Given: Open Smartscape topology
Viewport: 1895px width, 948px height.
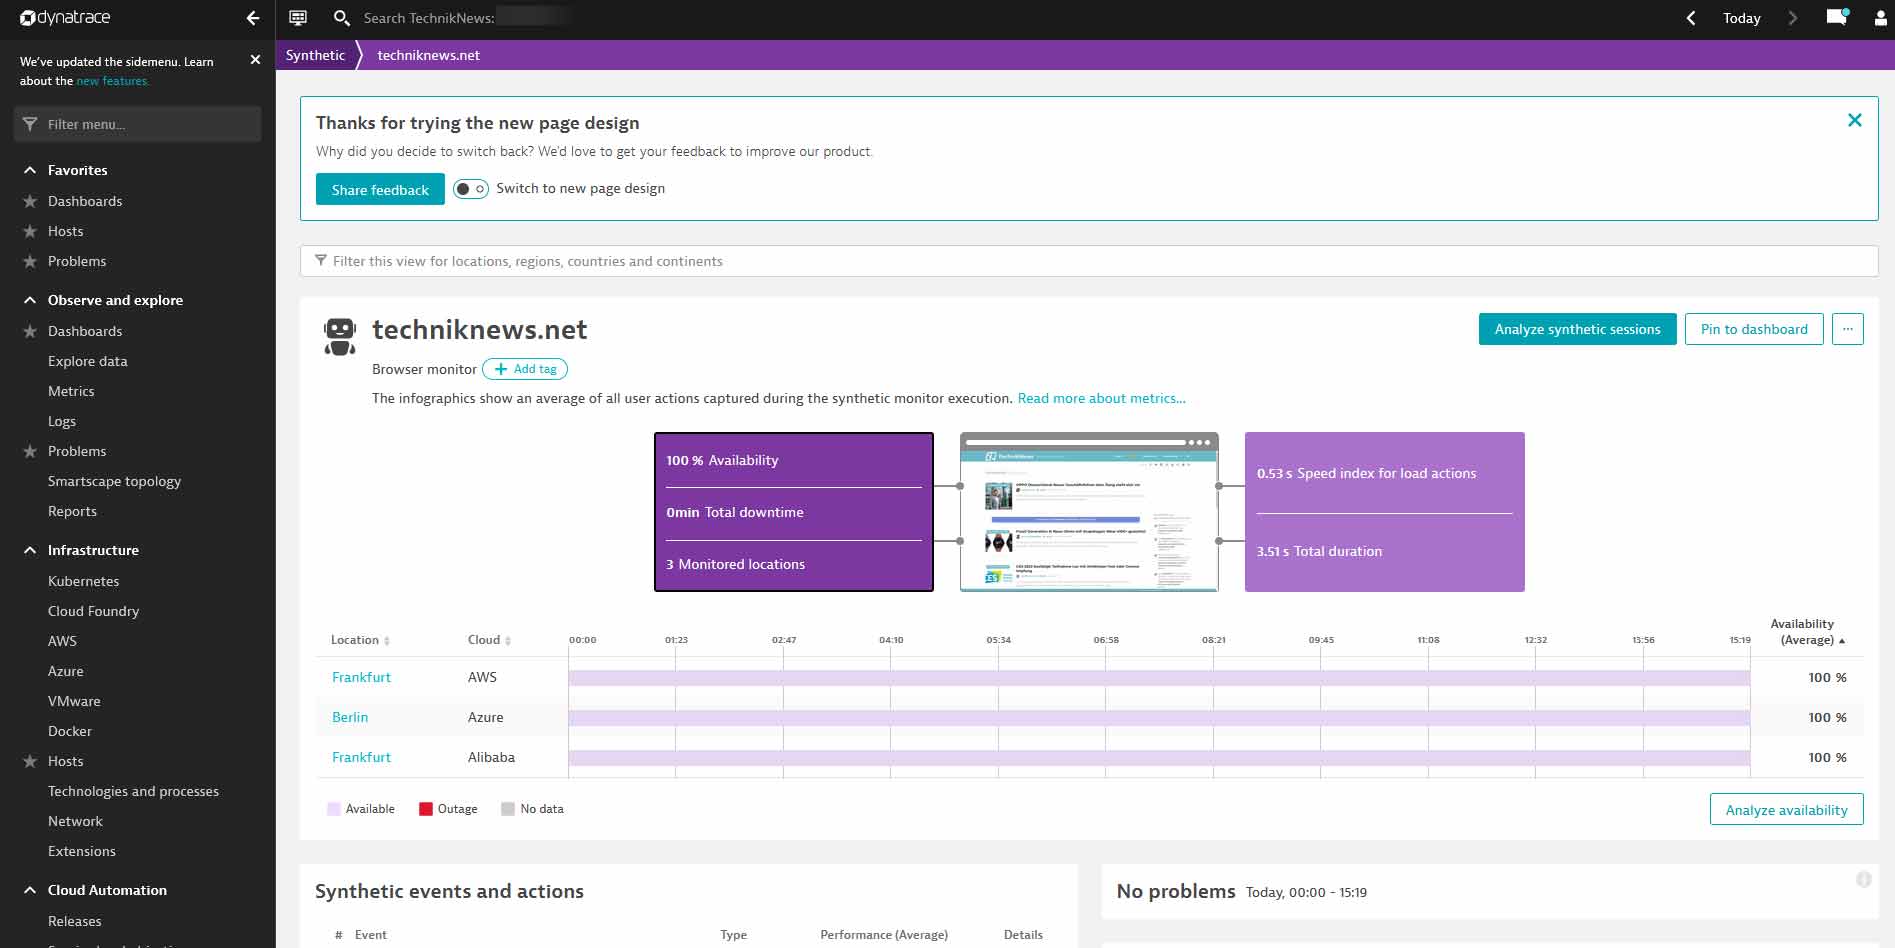Looking at the screenshot, I should tap(114, 481).
